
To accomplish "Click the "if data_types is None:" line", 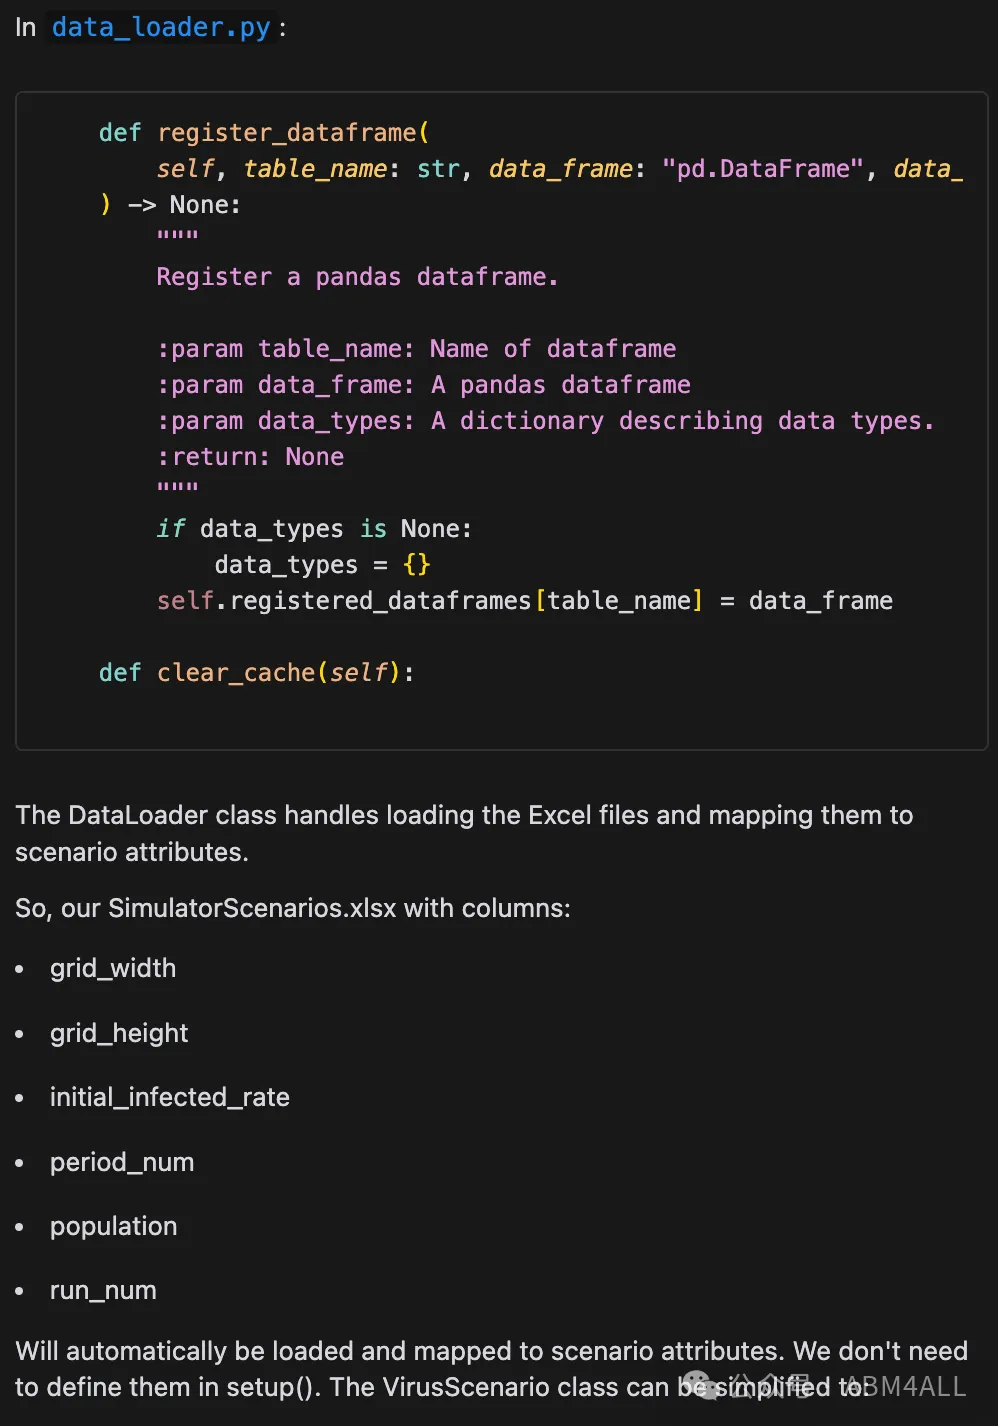I will [x=314, y=528].
